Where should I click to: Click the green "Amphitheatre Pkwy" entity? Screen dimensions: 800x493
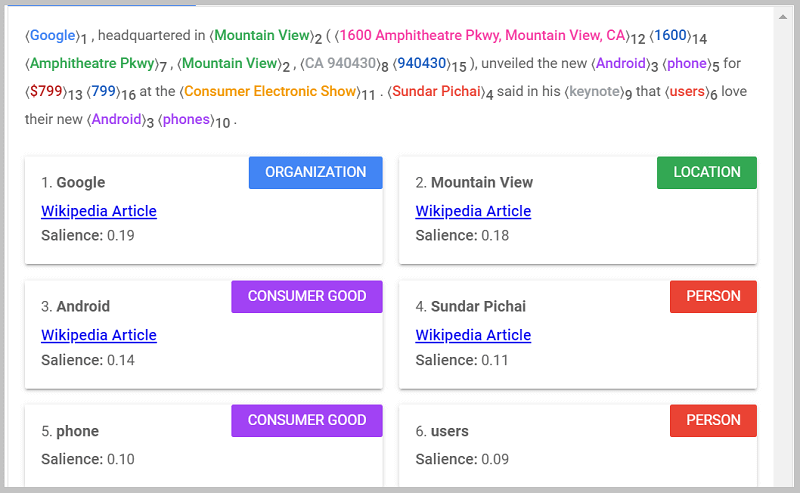pyautogui.click(x=94, y=64)
